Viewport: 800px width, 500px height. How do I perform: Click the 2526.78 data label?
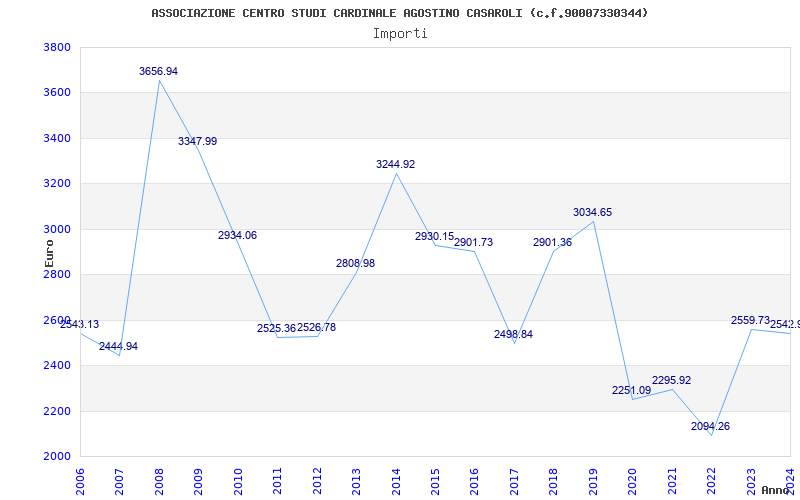[316, 328]
